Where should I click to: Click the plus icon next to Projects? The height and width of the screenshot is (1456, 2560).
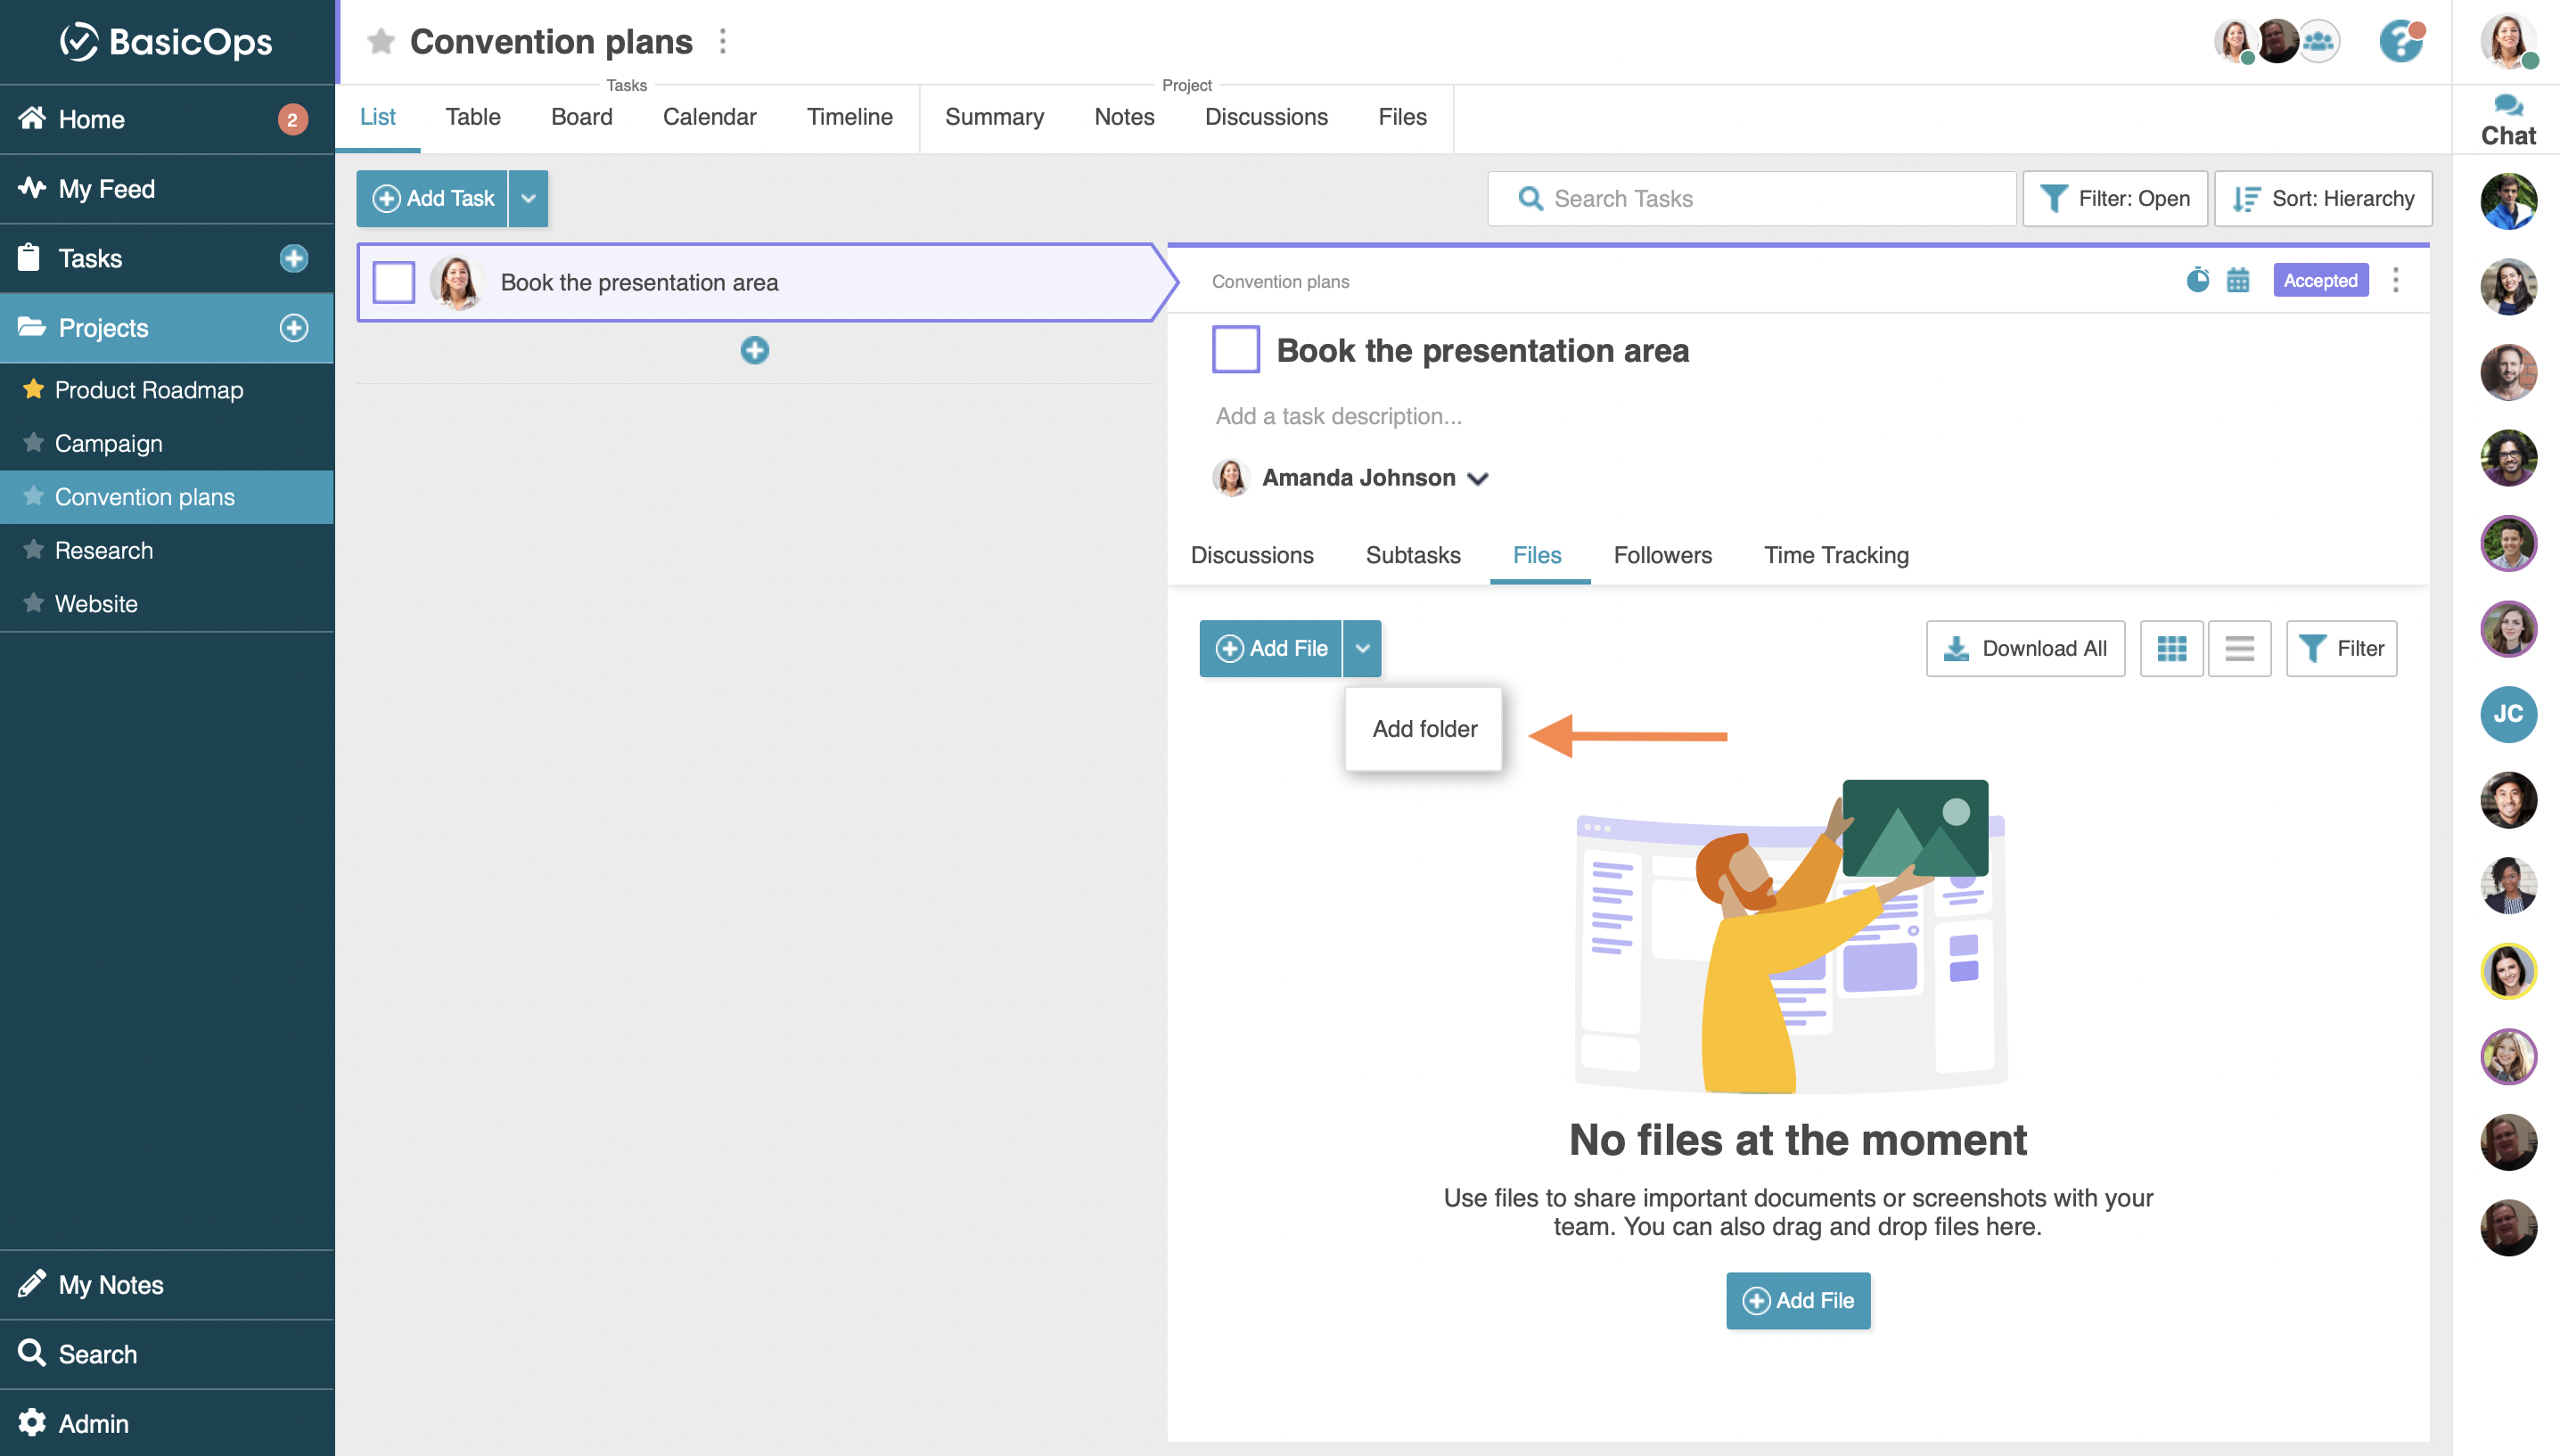tap(293, 327)
